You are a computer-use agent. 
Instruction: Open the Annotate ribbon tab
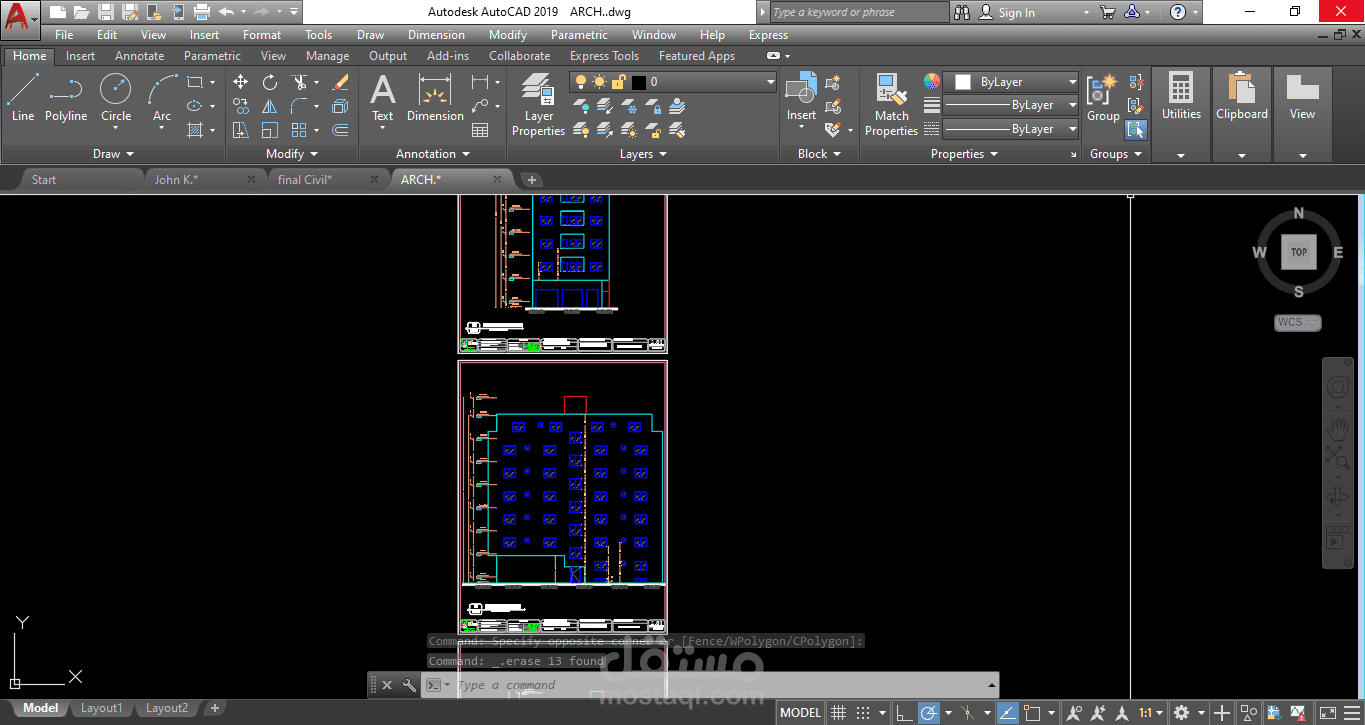click(x=139, y=56)
